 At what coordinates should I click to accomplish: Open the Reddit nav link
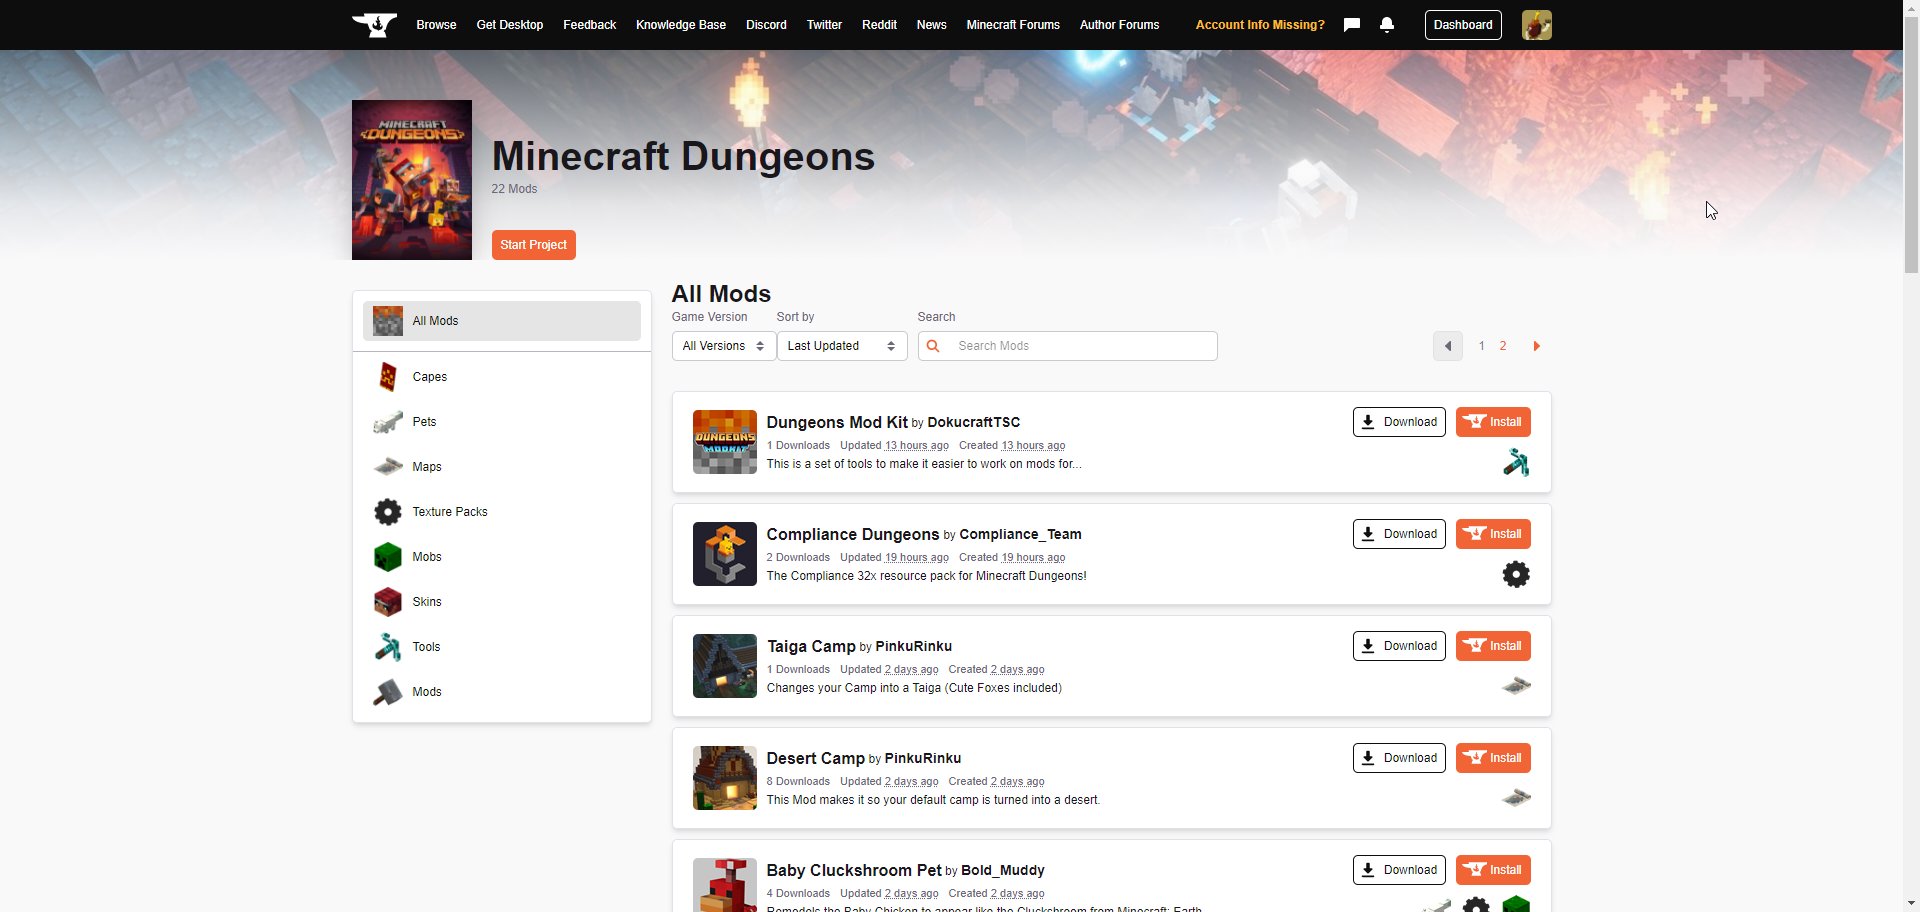point(879,25)
